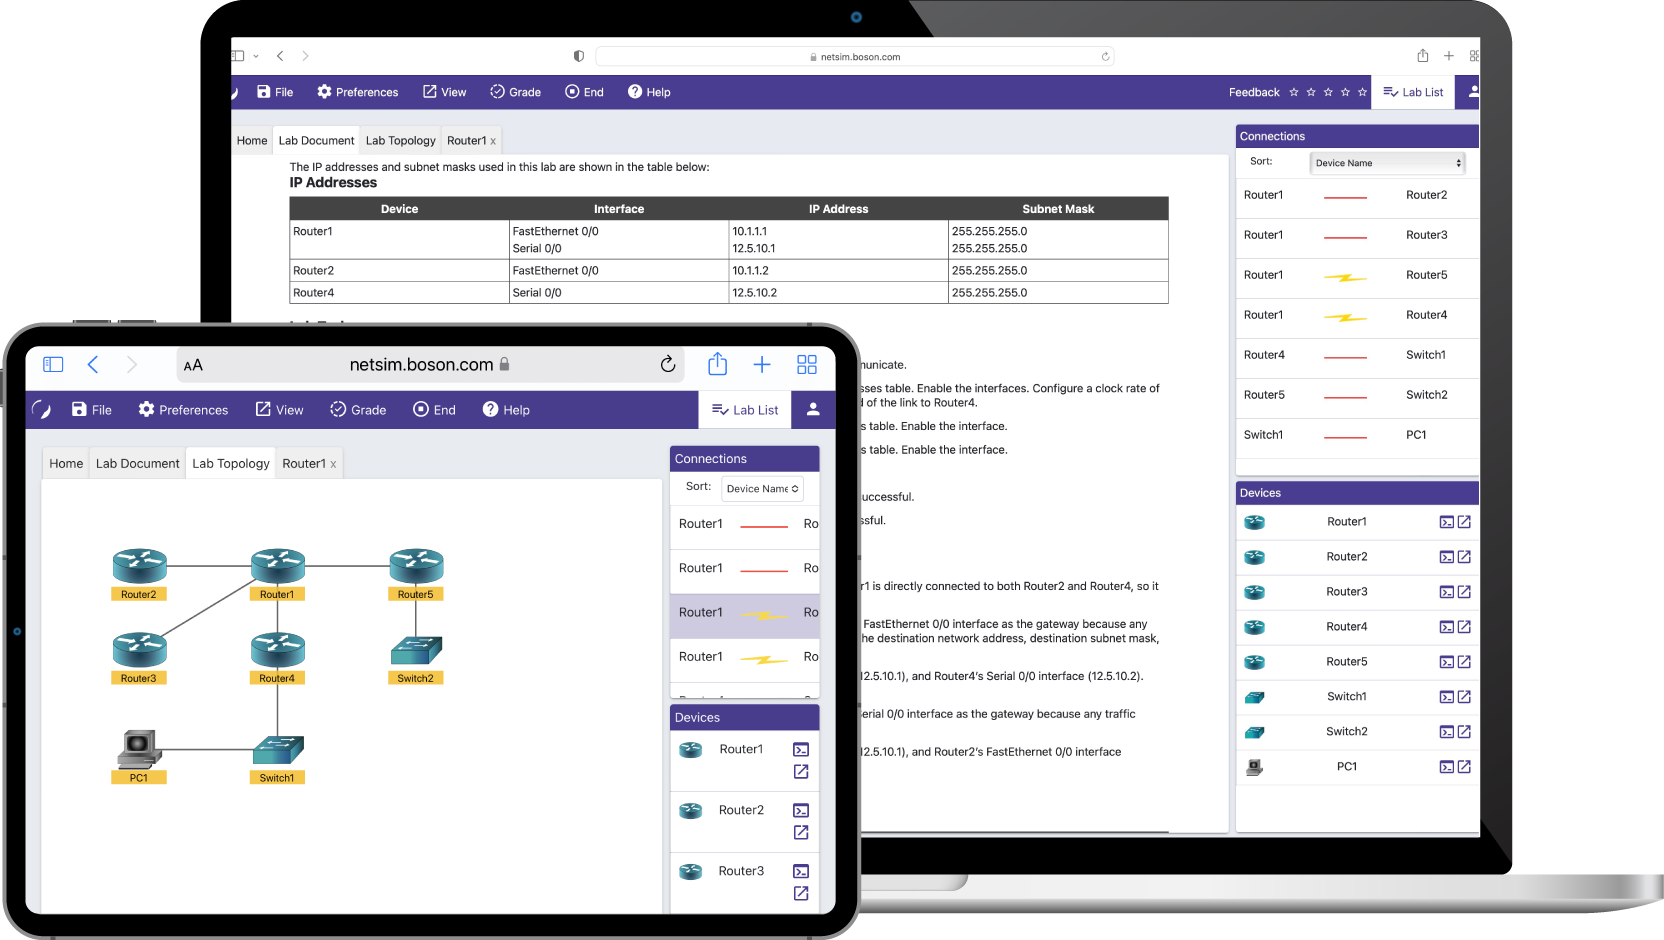Open Switch1 in a new window via external link icon

pos(1464,697)
